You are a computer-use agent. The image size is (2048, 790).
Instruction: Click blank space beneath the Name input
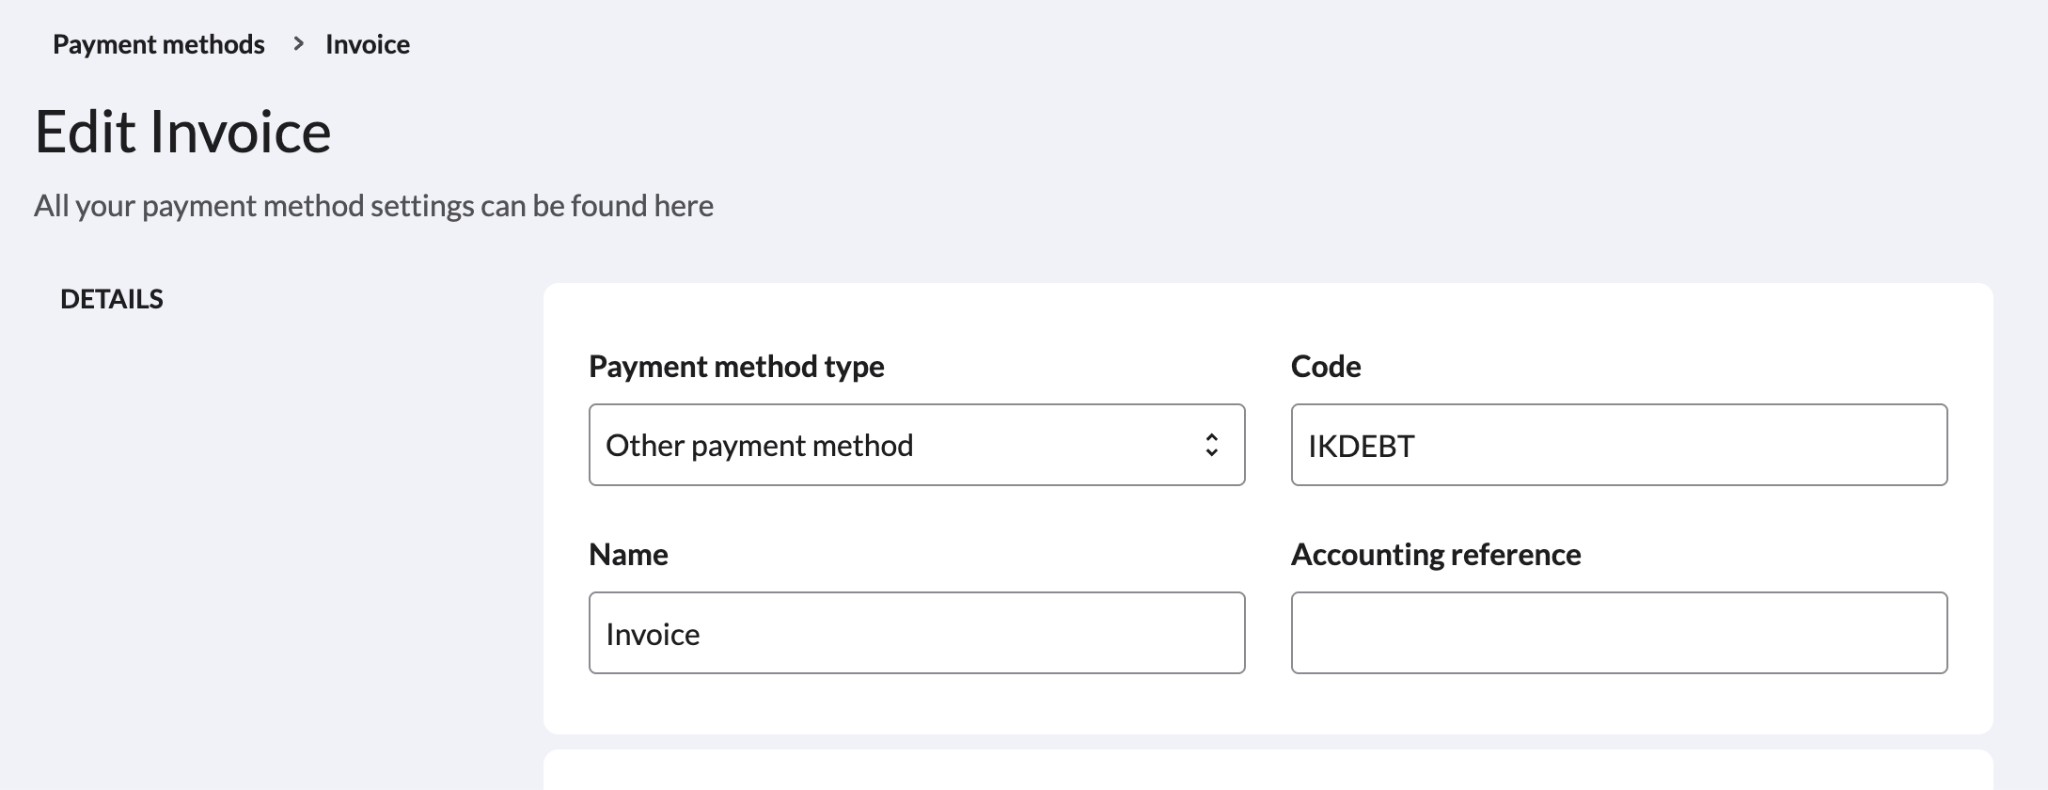tap(916, 705)
